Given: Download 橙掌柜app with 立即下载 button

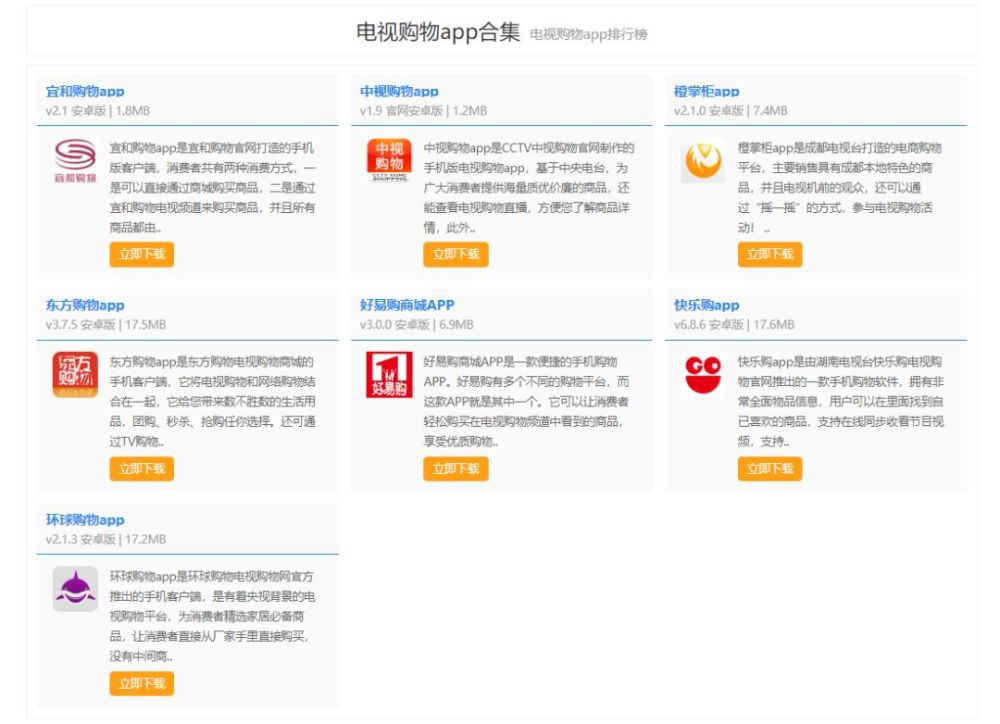Looking at the screenshot, I should pos(770,255).
